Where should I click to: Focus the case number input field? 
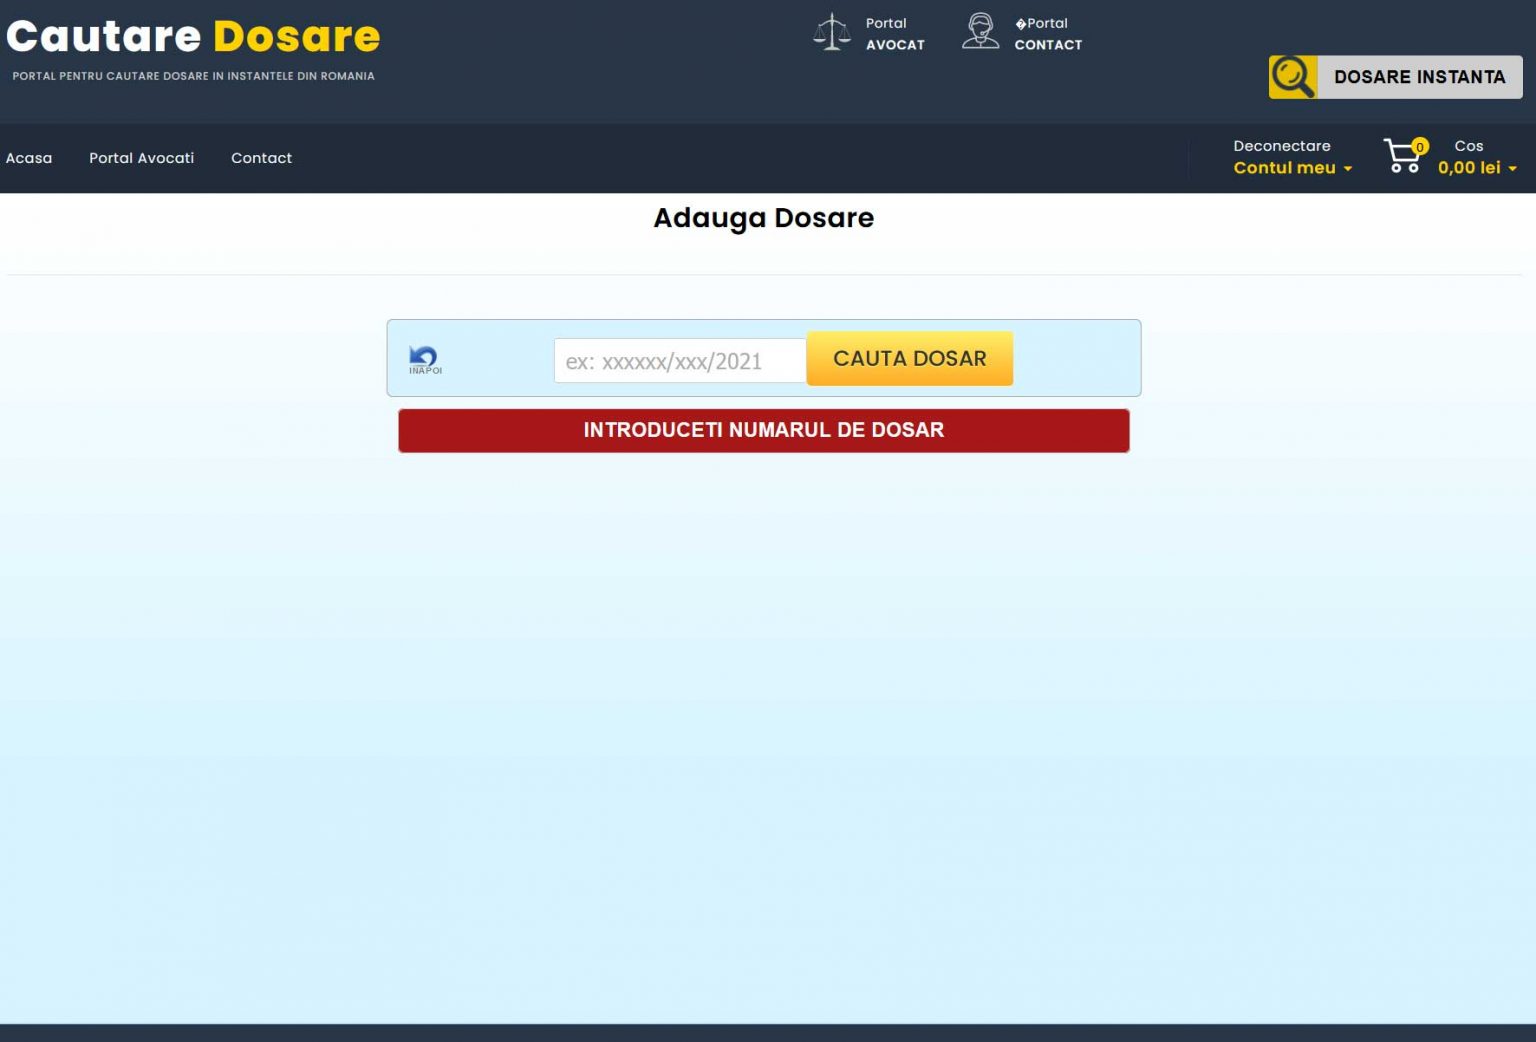coord(680,361)
